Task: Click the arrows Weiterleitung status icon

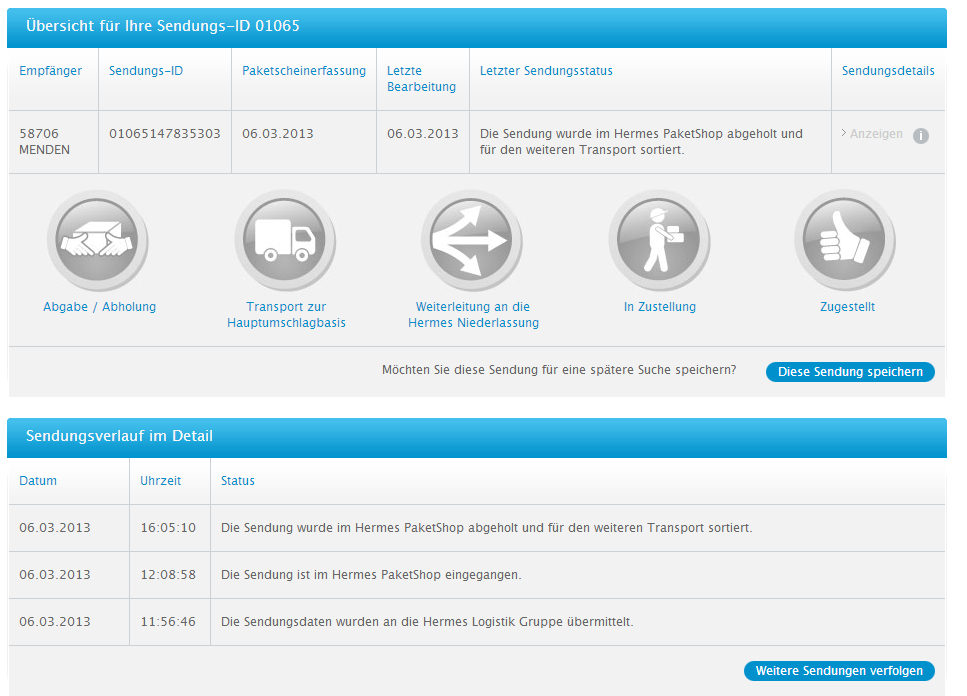Action: (472, 240)
